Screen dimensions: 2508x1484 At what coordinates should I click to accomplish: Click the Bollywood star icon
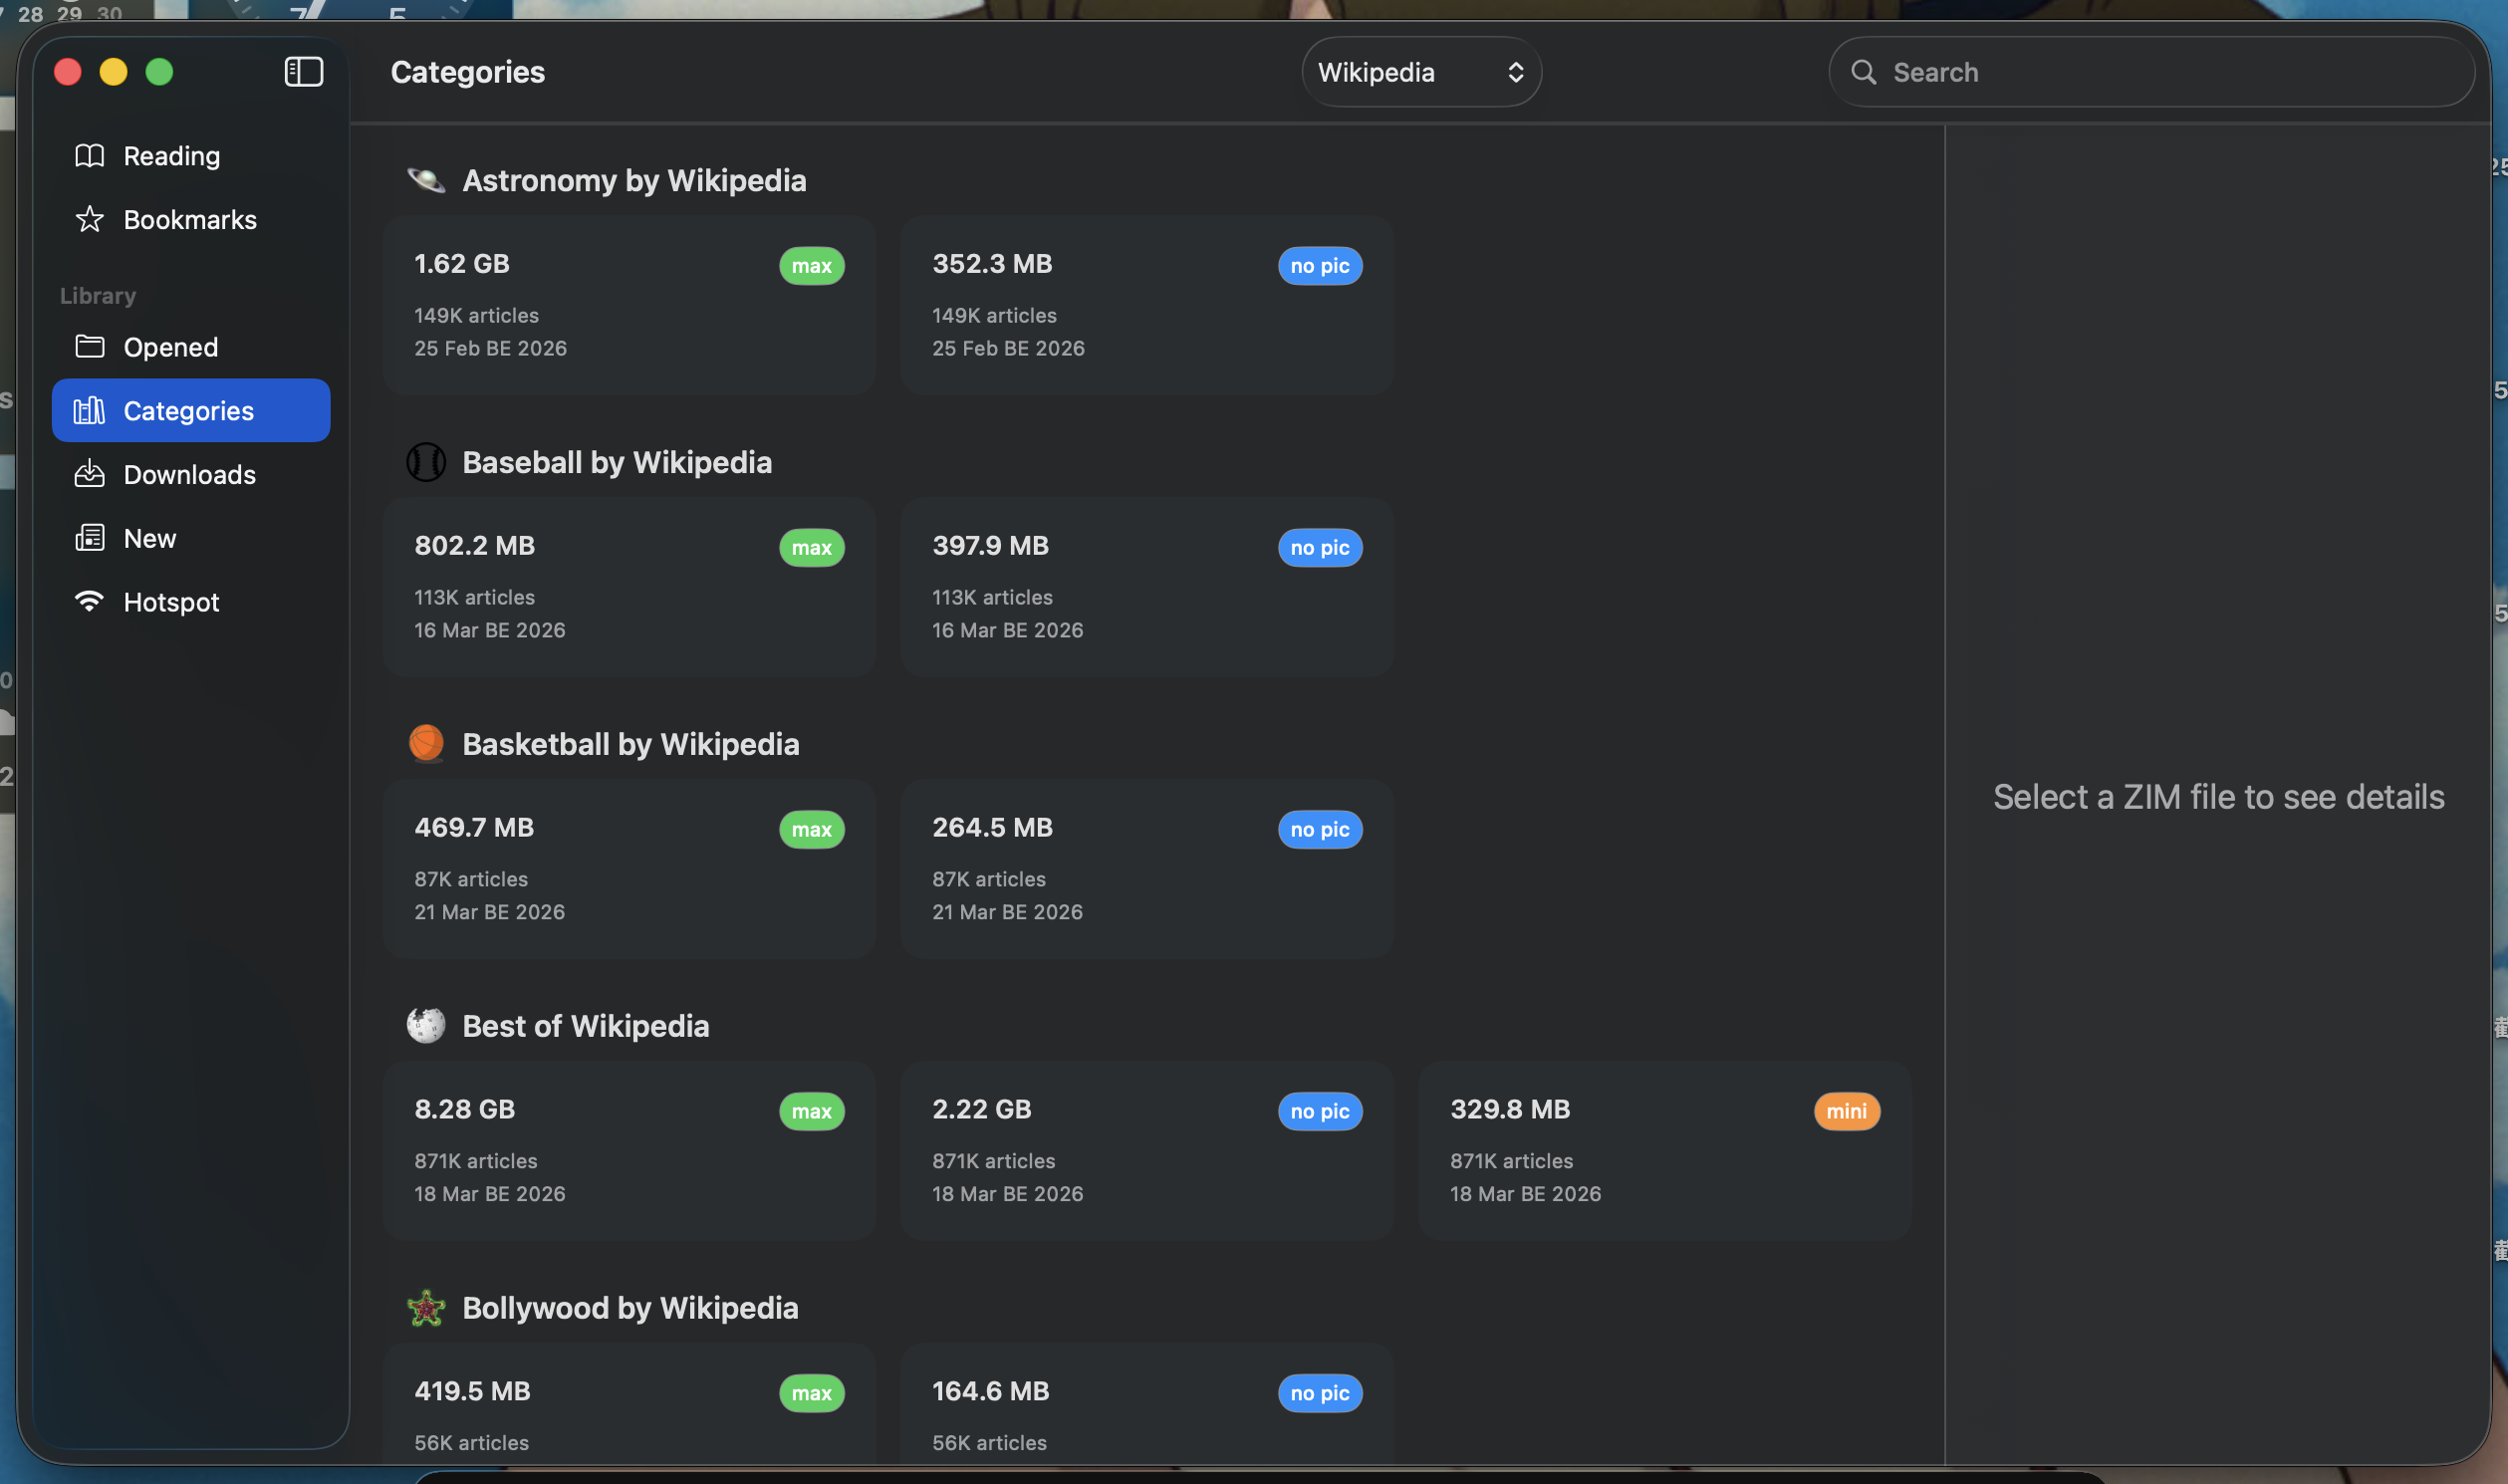[x=426, y=1308]
